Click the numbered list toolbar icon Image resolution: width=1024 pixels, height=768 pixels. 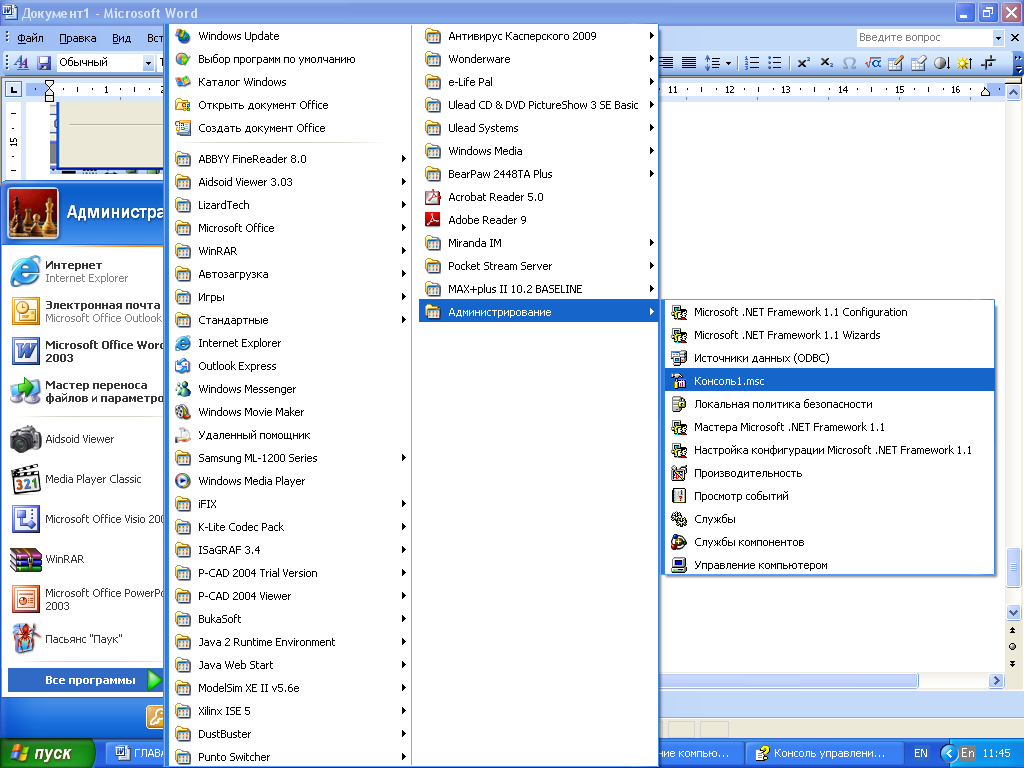pyautogui.click(x=752, y=63)
